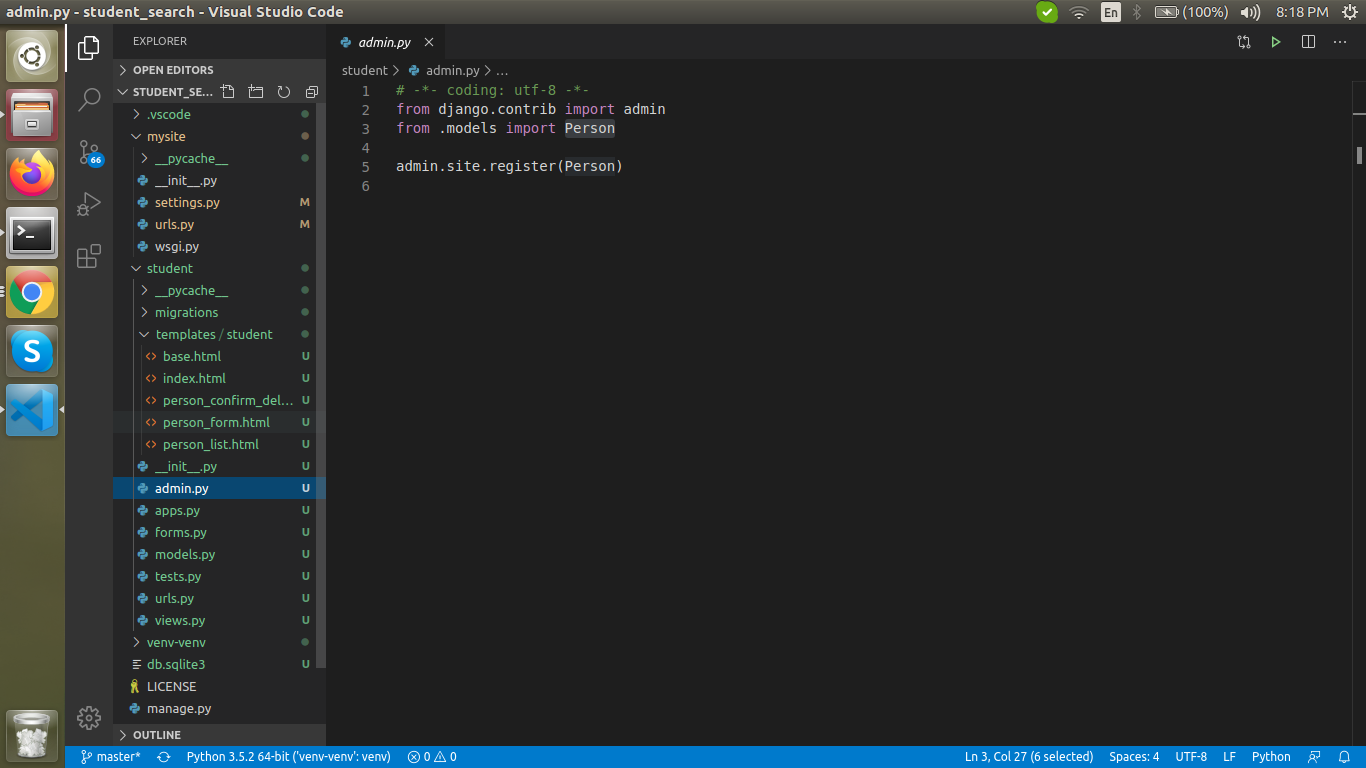This screenshot has width=1366, height=768.
Task: Click the New Folder icon in Explorer header
Action: 256,92
